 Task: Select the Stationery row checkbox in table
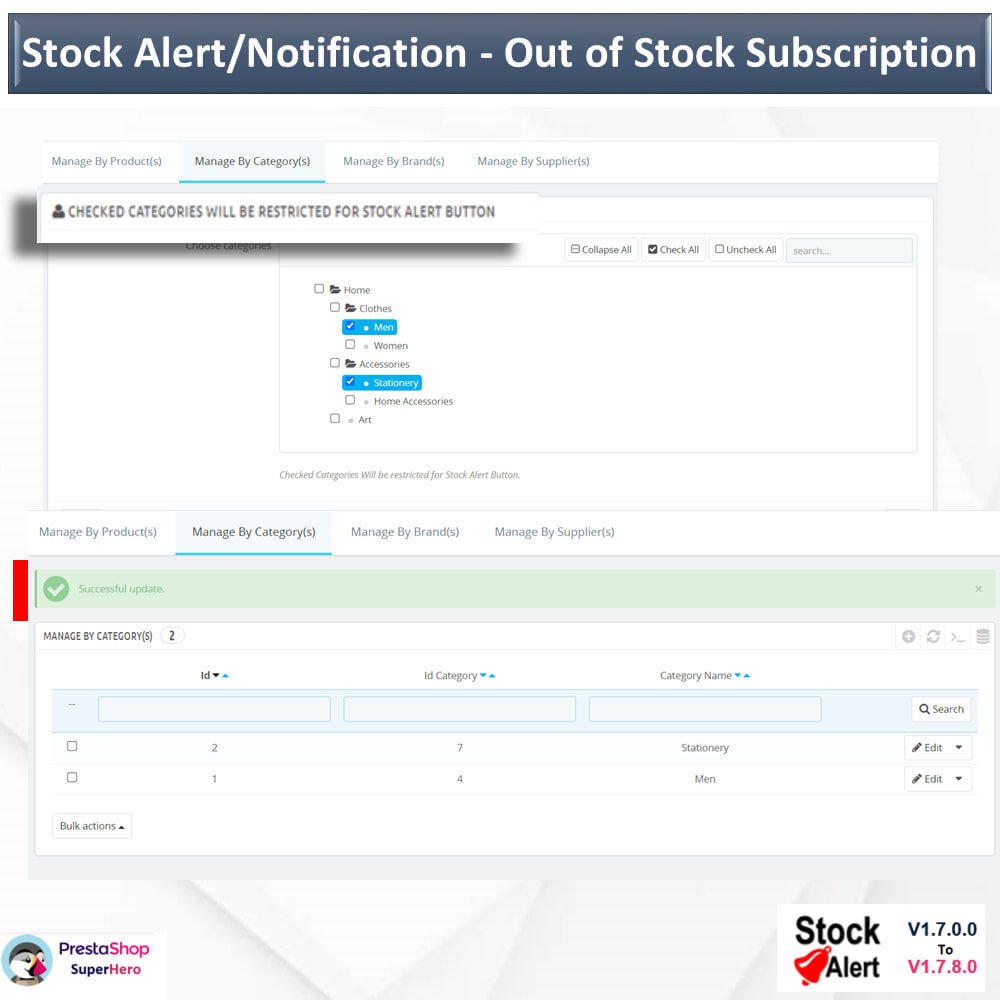click(72, 746)
